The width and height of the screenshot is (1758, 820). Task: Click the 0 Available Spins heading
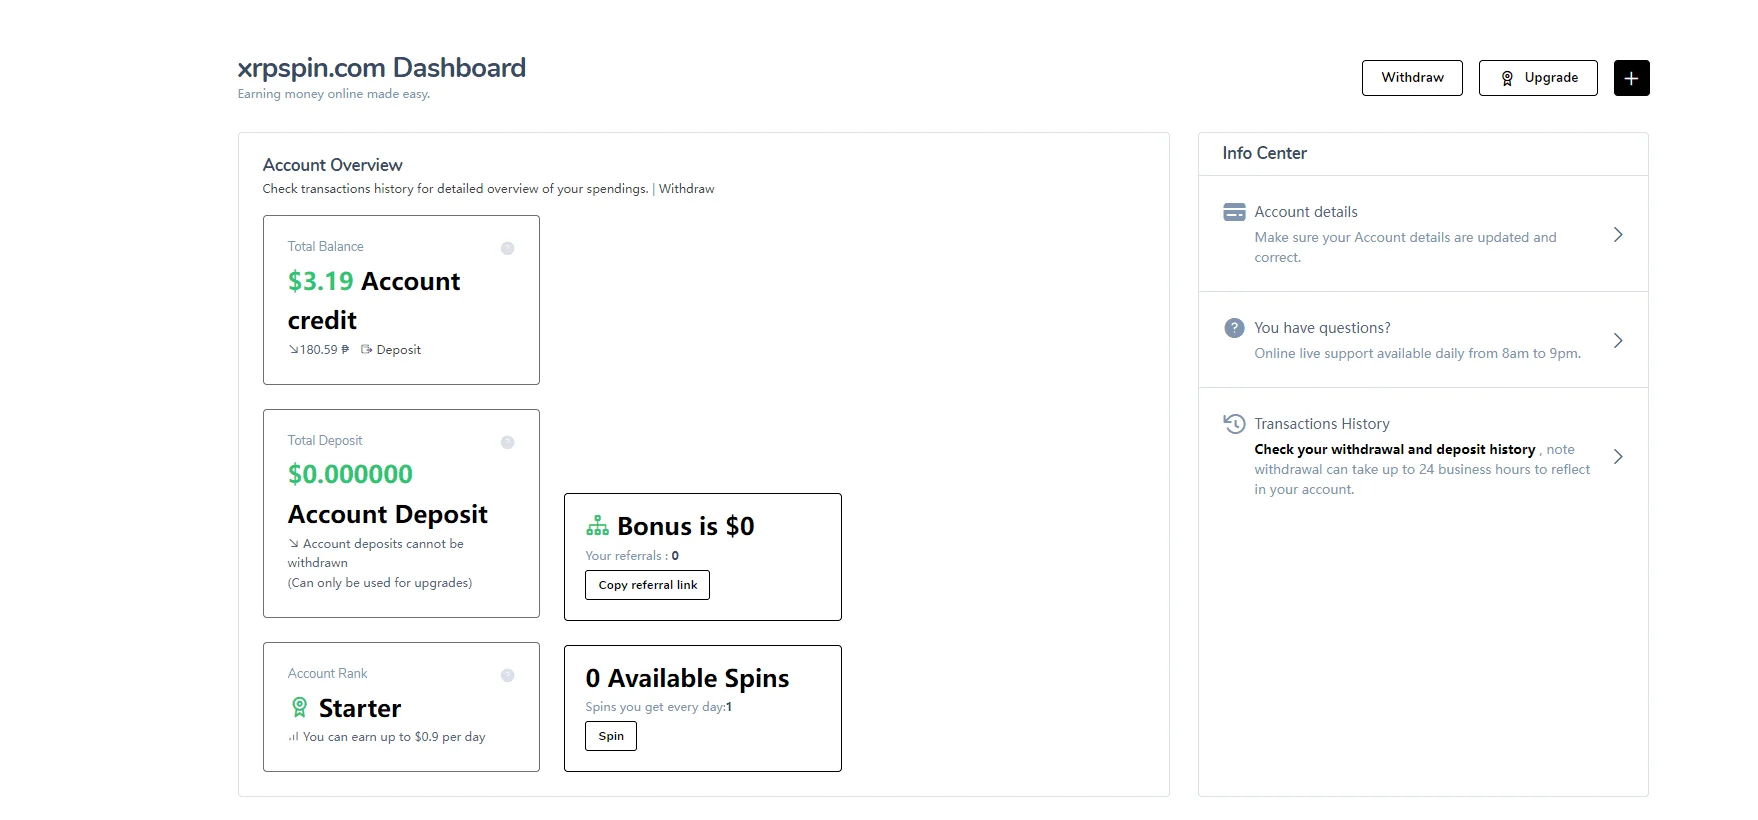(x=687, y=678)
